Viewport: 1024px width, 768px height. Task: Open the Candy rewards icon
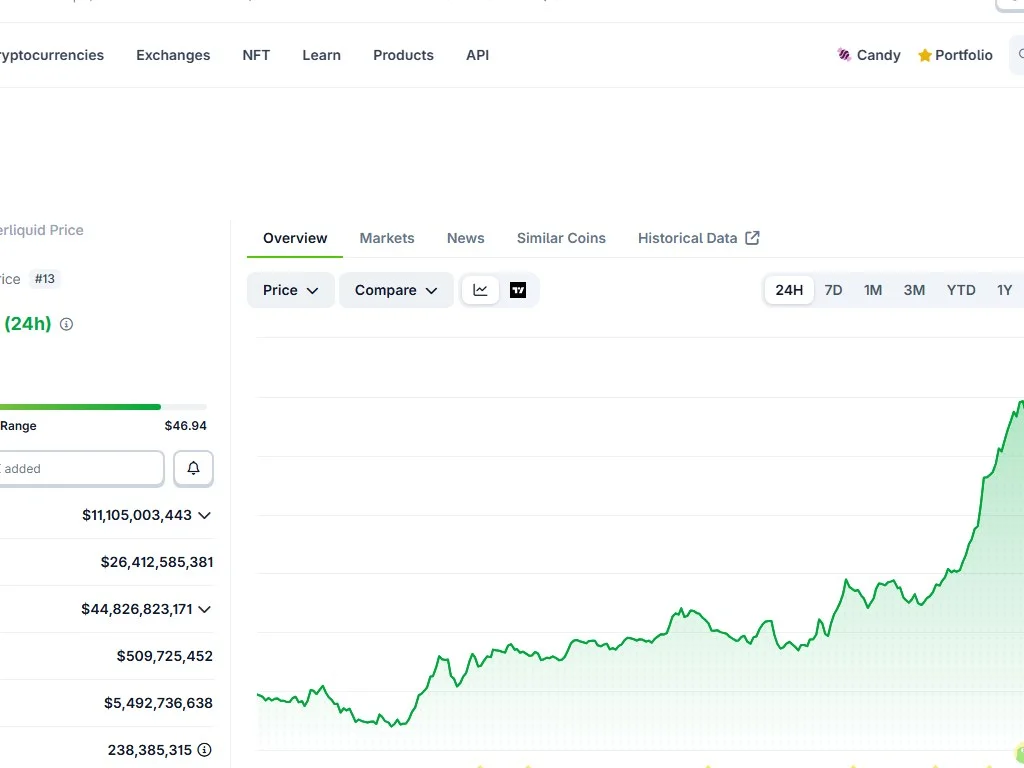click(844, 55)
